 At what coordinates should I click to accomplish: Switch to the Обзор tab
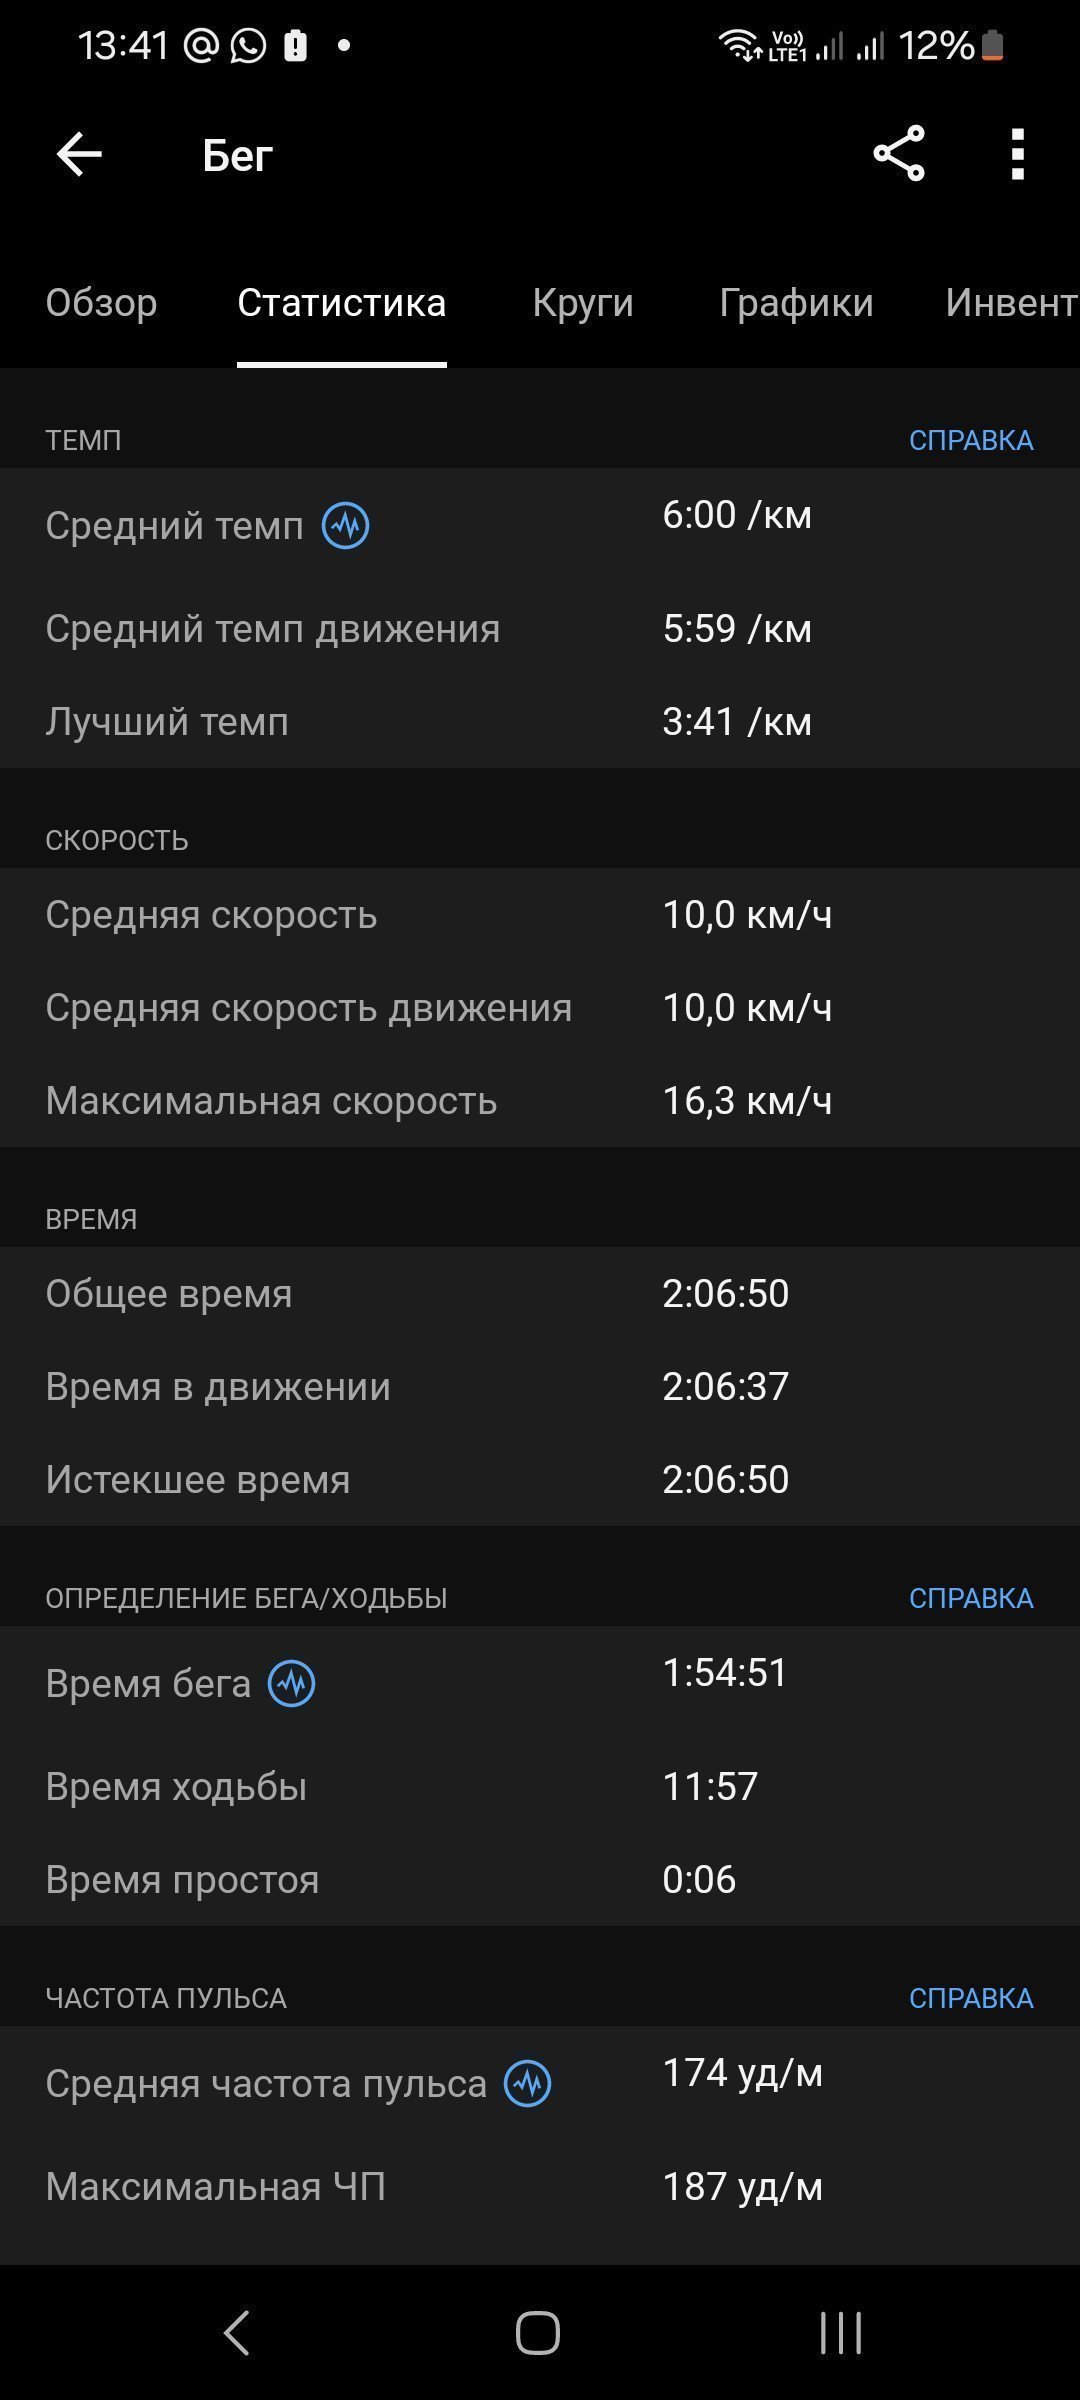click(101, 302)
